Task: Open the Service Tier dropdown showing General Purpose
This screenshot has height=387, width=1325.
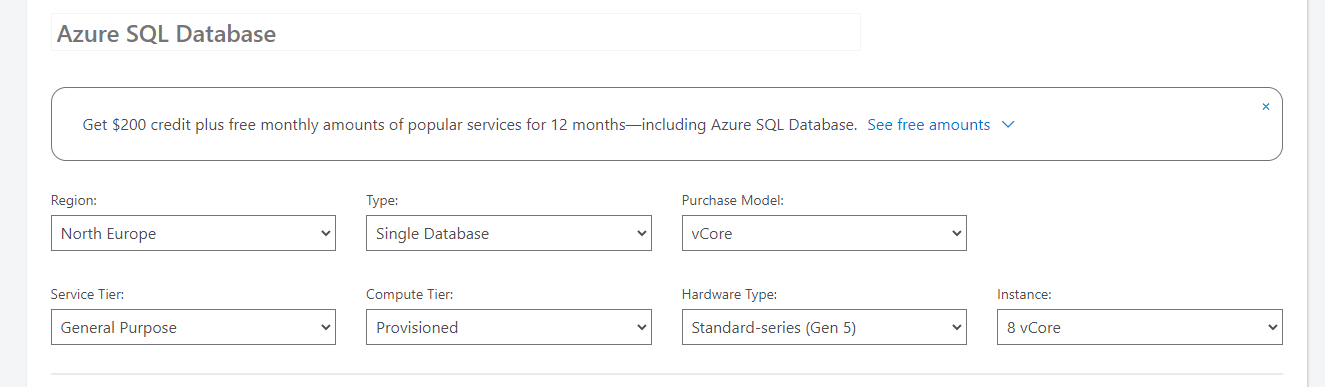Action: [x=193, y=327]
